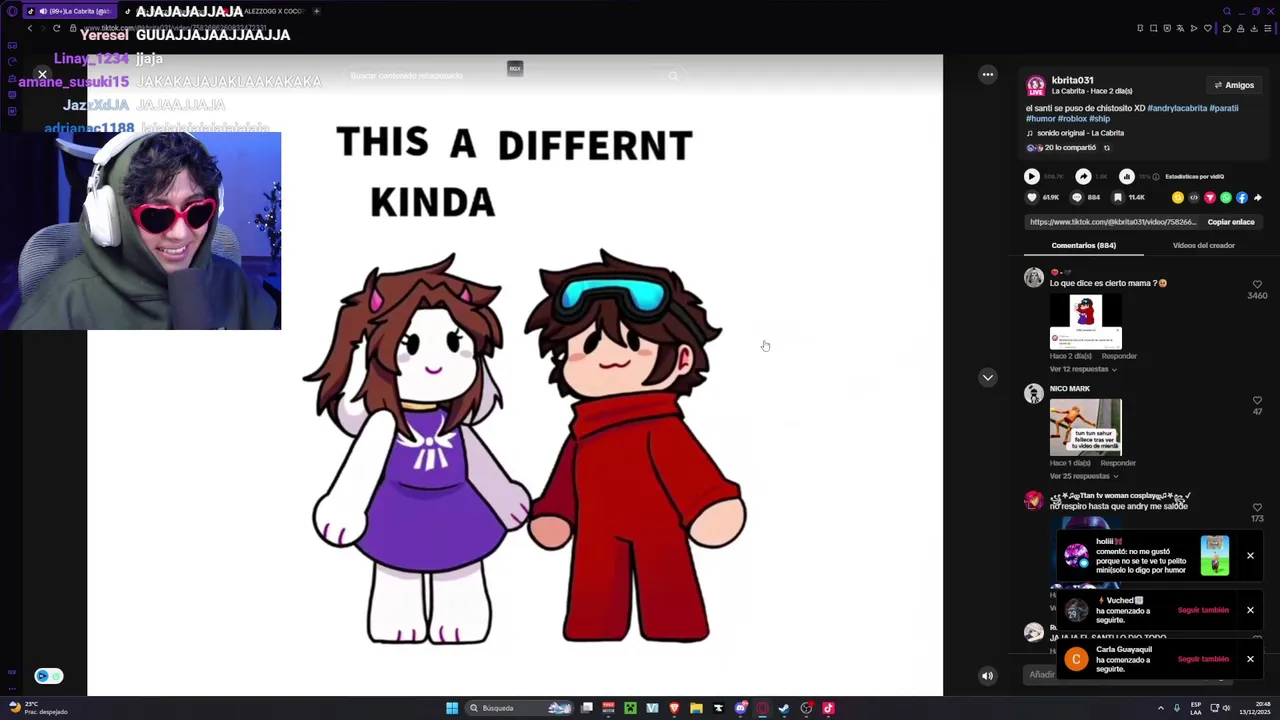Open the #humor hashtag
1280x720 pixels.
[1040, 119]
